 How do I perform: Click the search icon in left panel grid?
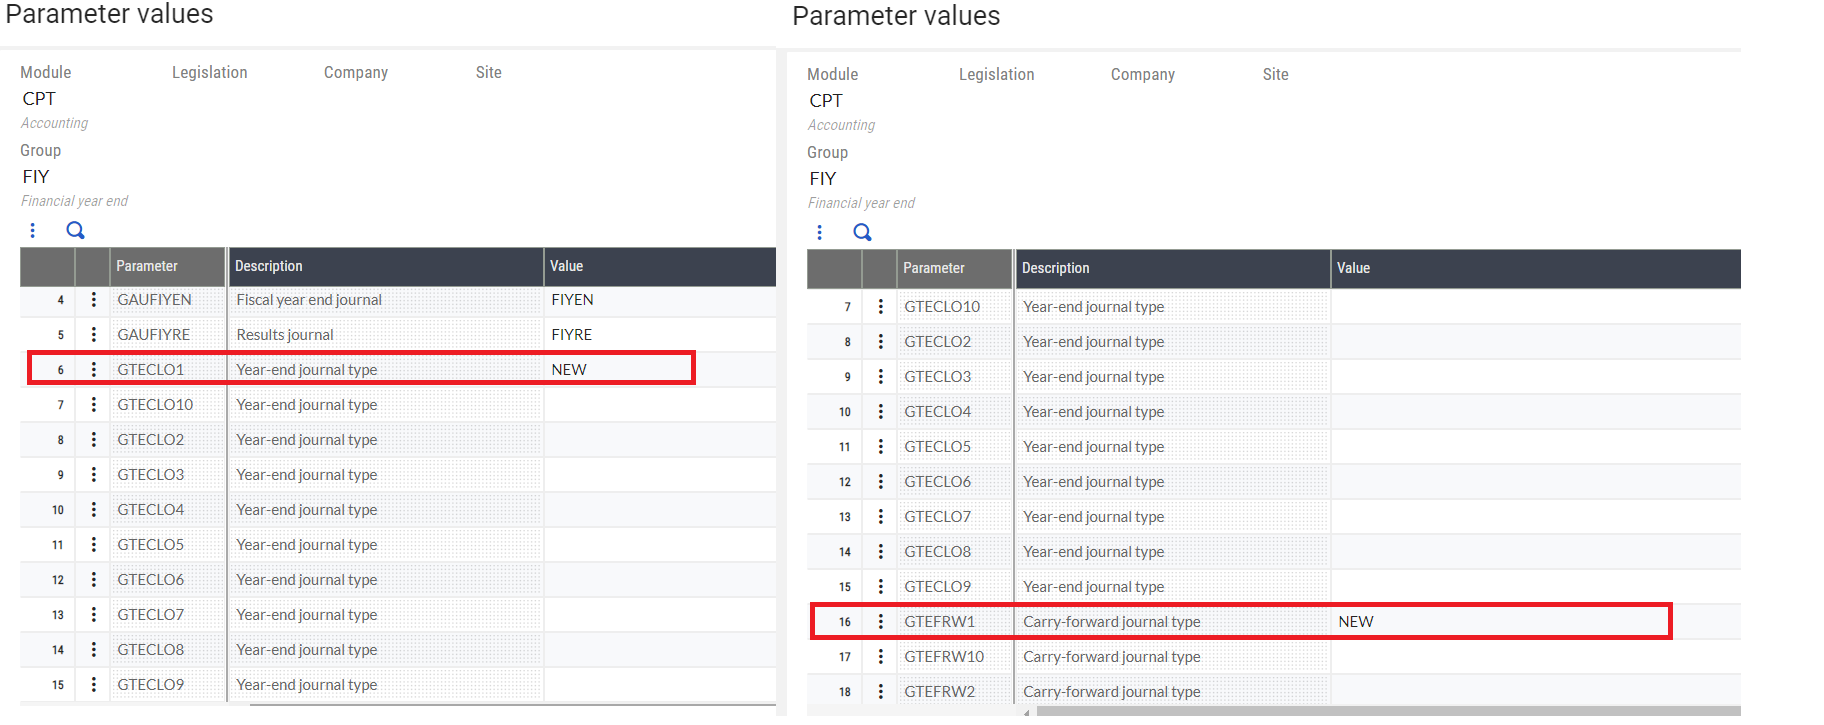coord(75,231)
